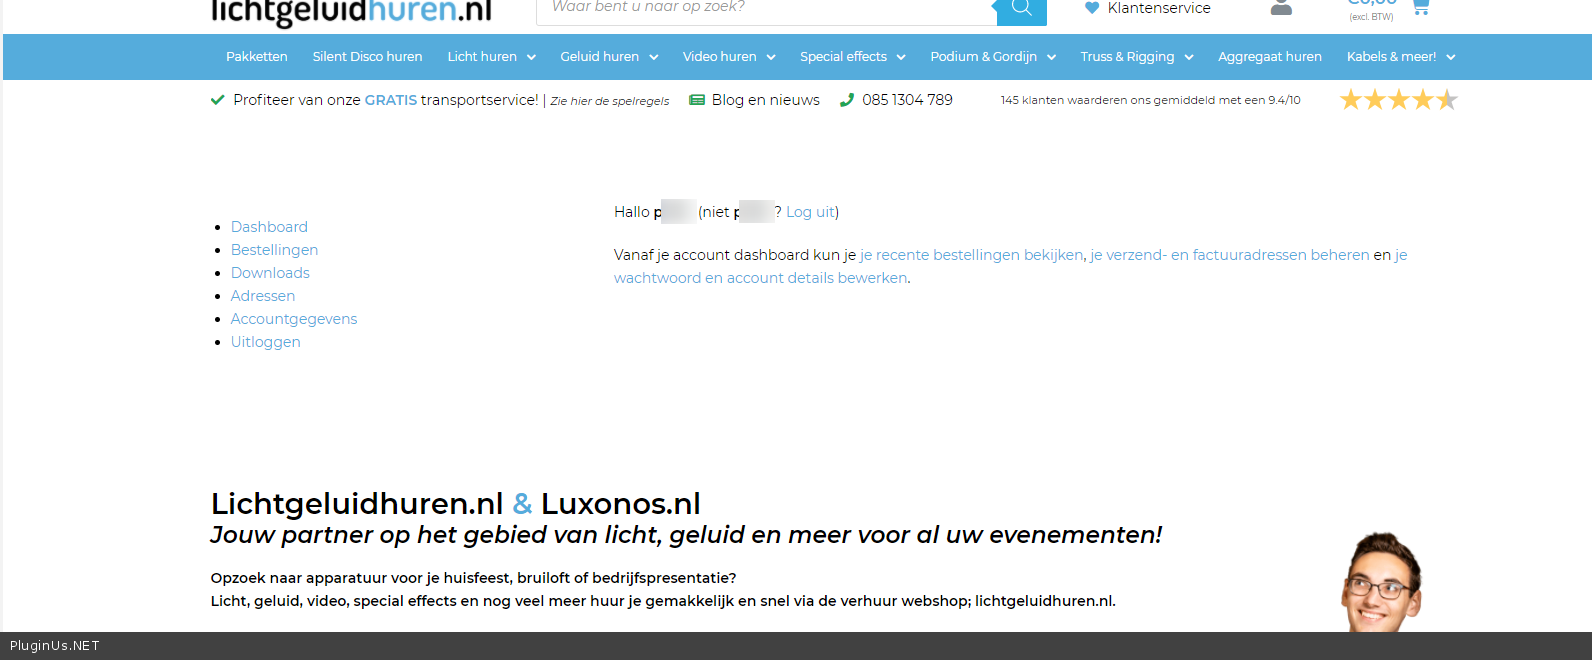Open the Downloads account link

pyautogui.click(x=270, y=273)
